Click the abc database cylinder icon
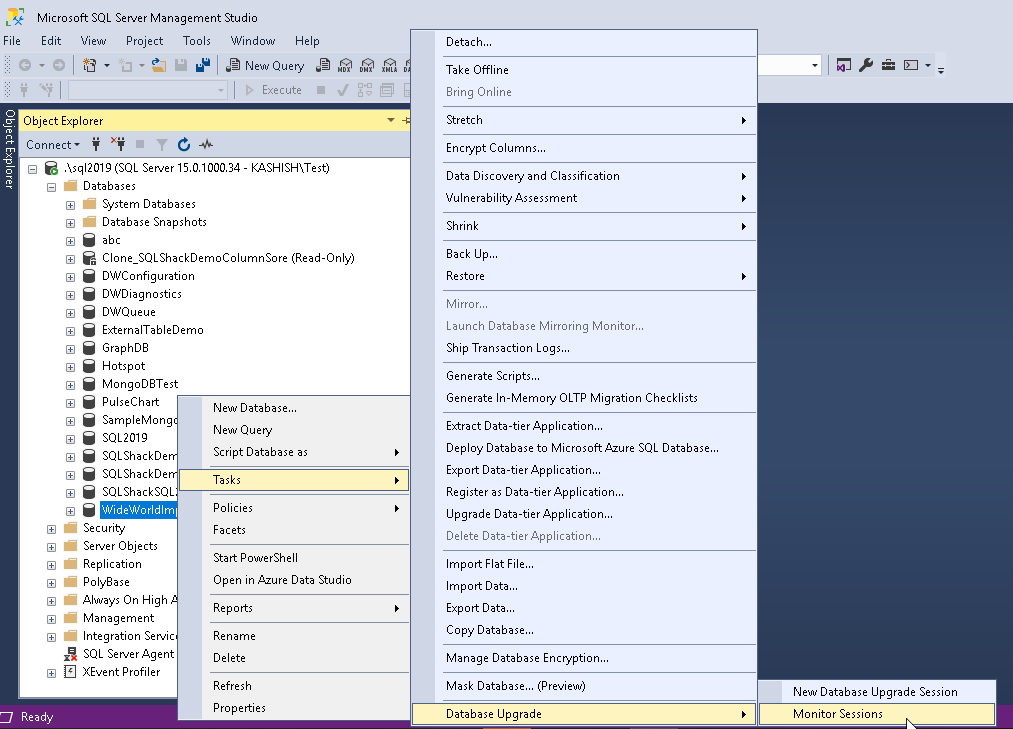This screenshot has width=1013, height=729. pos(89,240)
